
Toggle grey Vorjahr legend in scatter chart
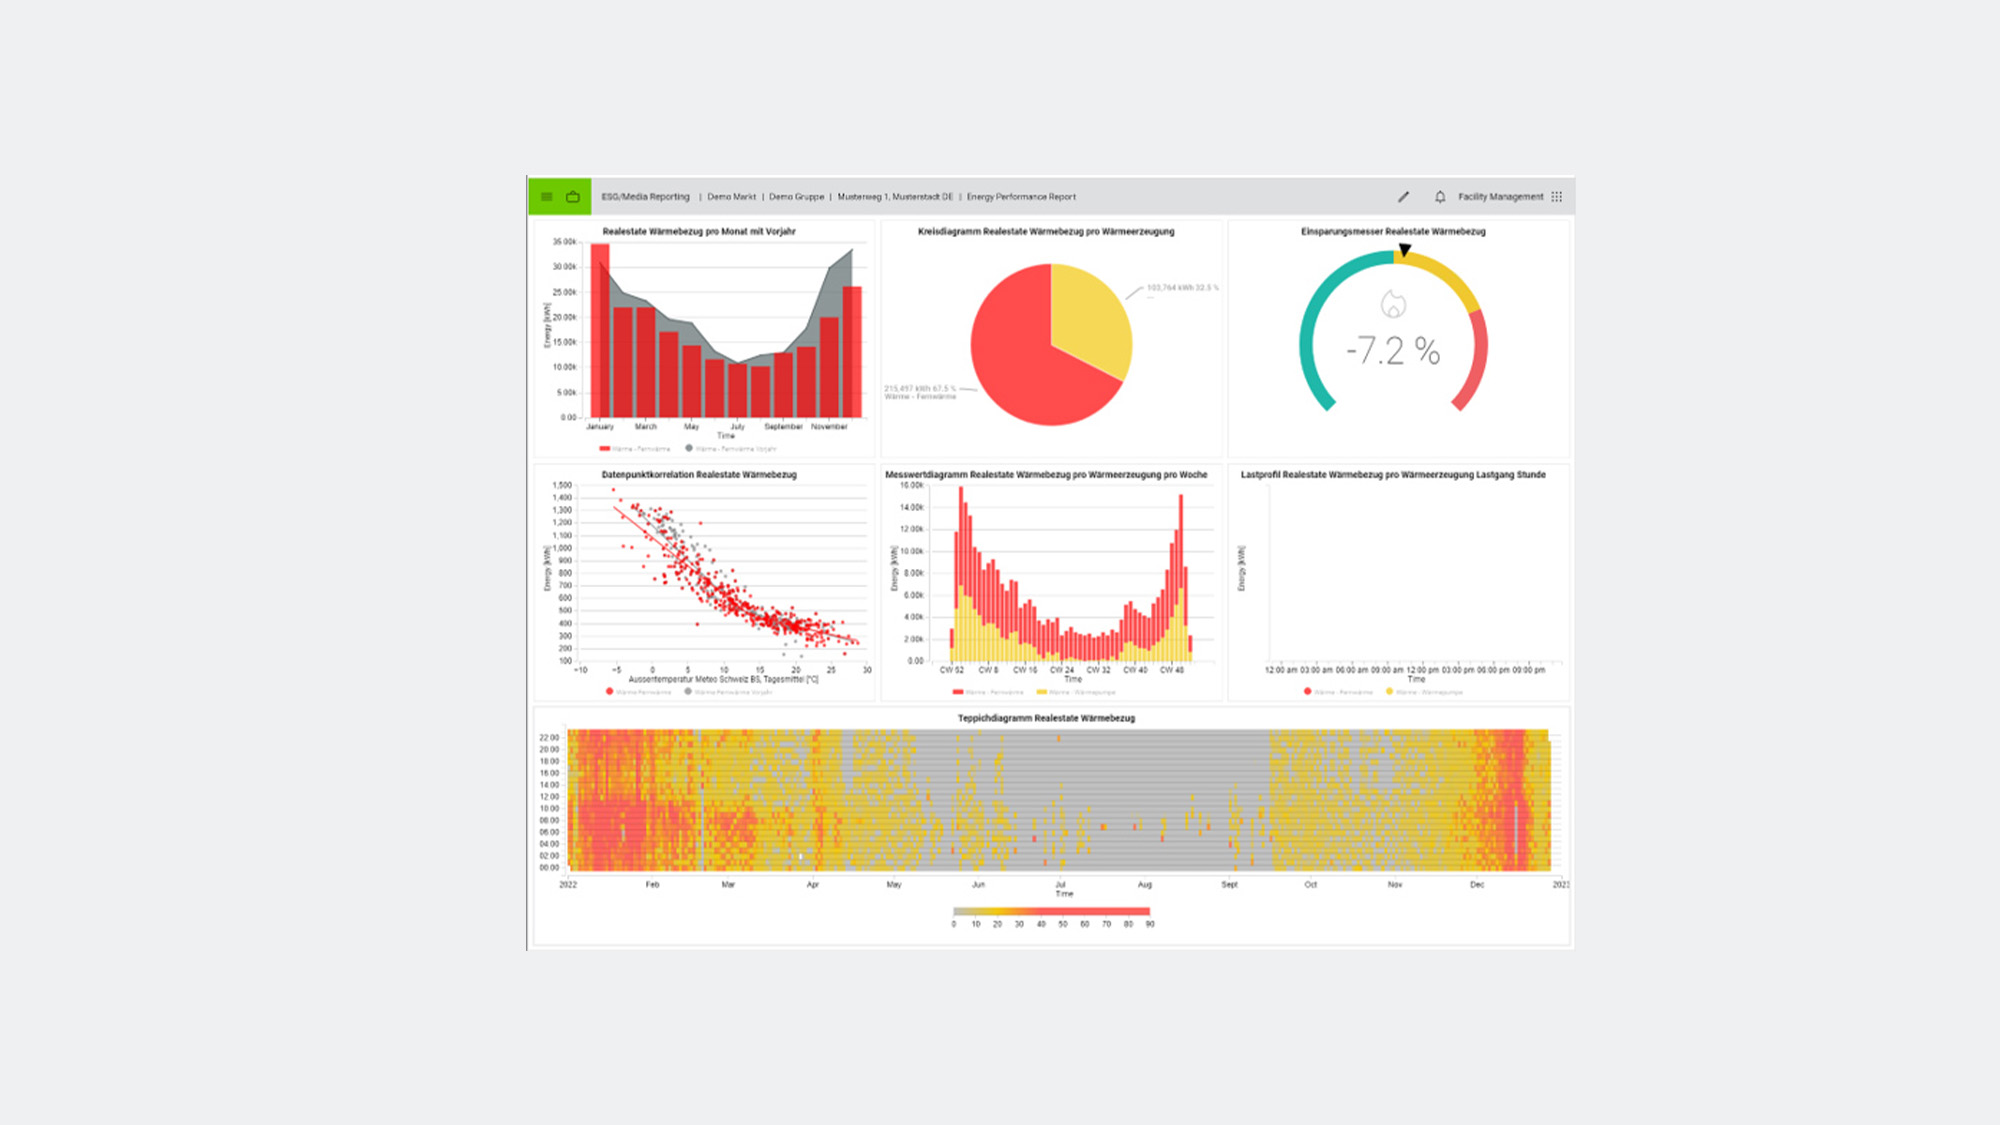(728, 692)
